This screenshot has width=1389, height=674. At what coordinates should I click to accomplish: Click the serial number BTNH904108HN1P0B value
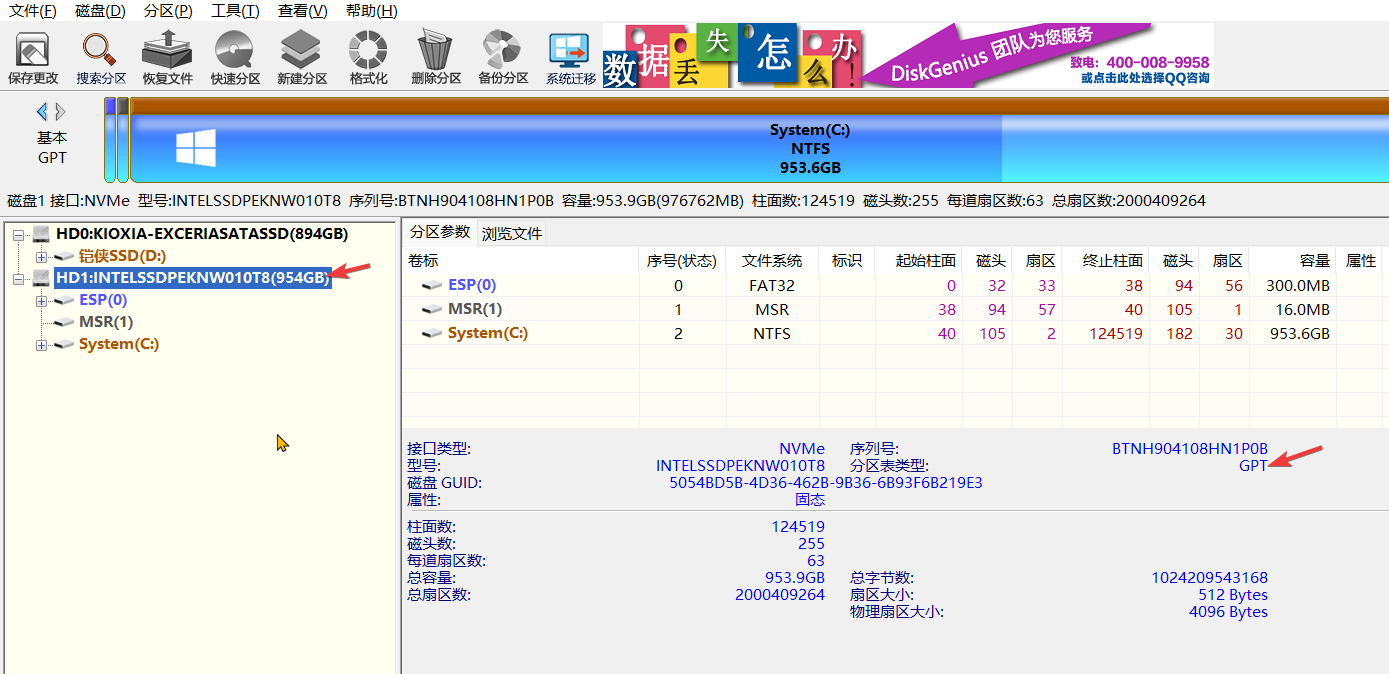click(1190, 449)
